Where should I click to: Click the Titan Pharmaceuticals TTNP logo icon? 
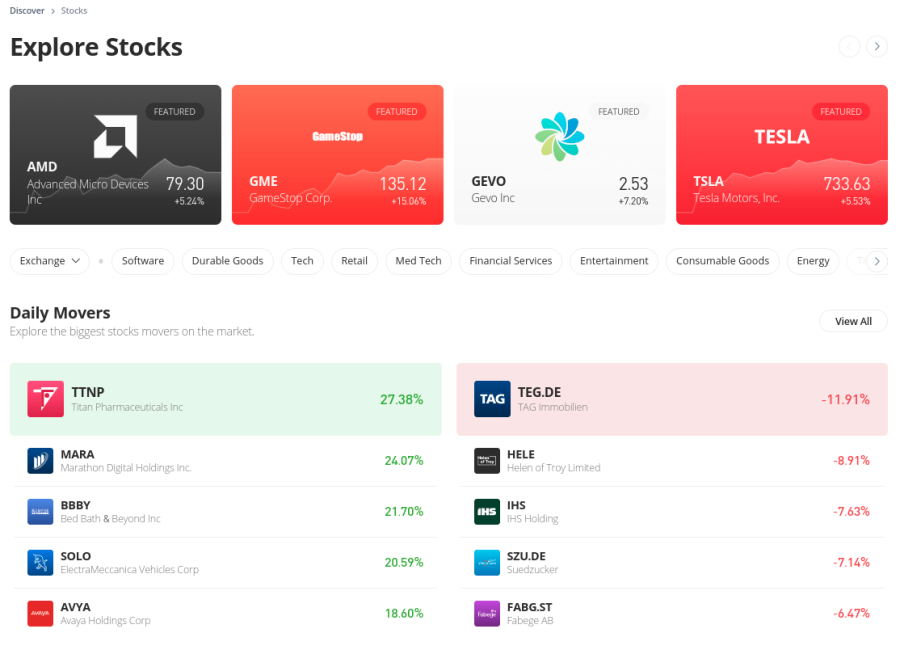click(45, 399)
